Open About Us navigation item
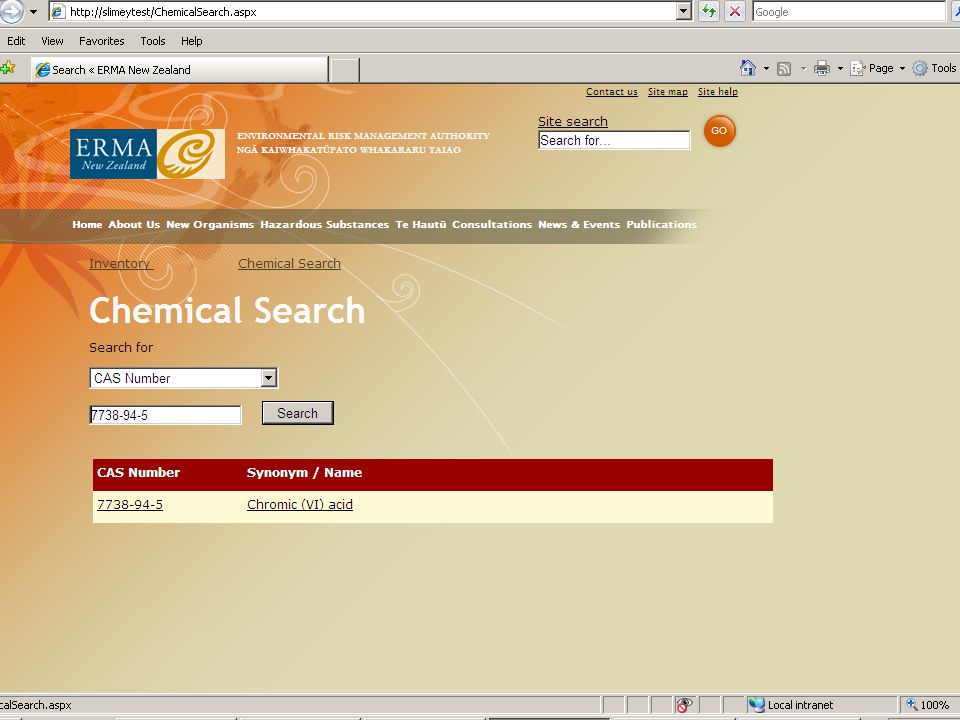Image resolution: width=960 pixels, height=720 pixels. [134, 224]
